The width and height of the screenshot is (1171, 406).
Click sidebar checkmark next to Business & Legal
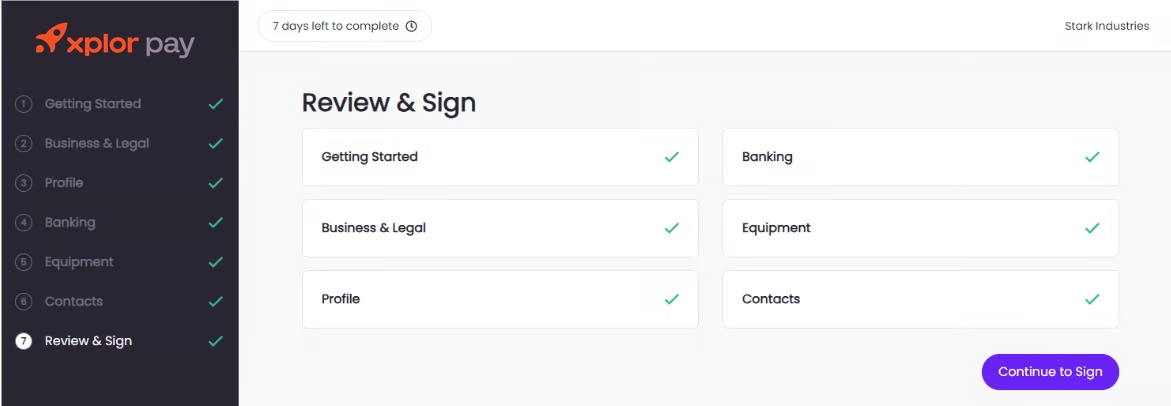[x=215, y=143]
